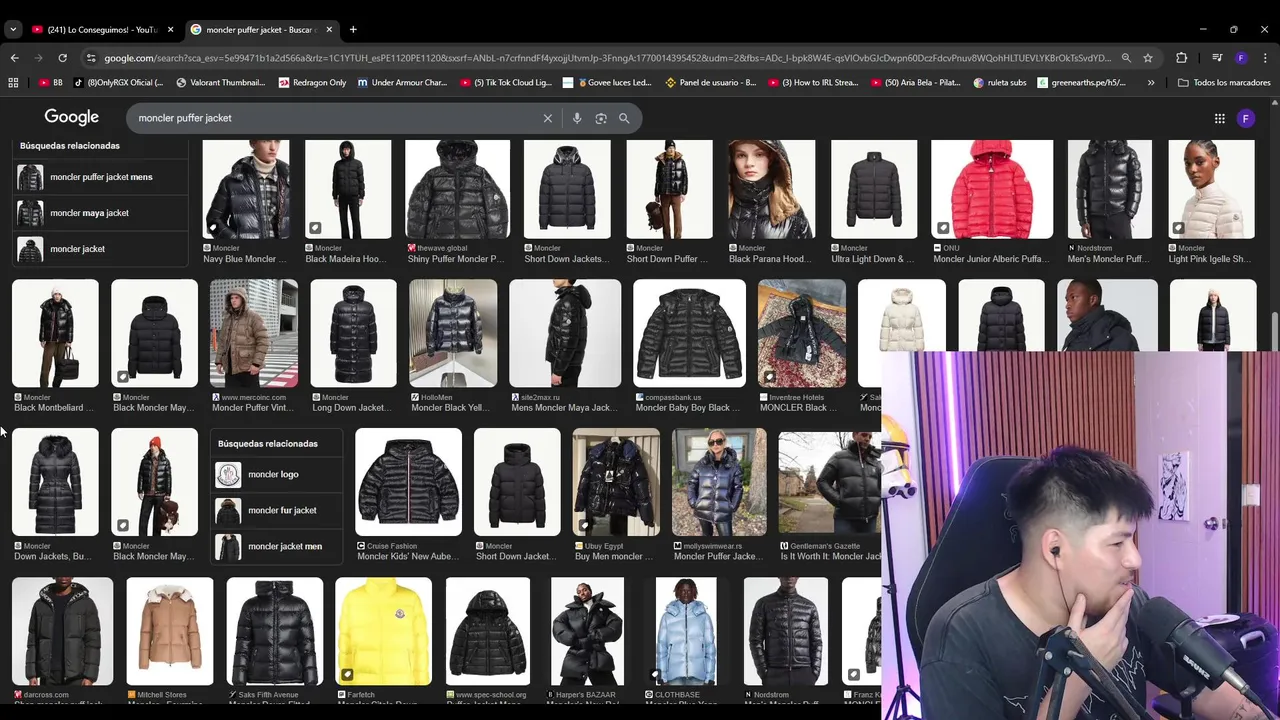1280x720 pixels.
Task: Open the Redragon Only bookmark
Action: click(312, 83)
